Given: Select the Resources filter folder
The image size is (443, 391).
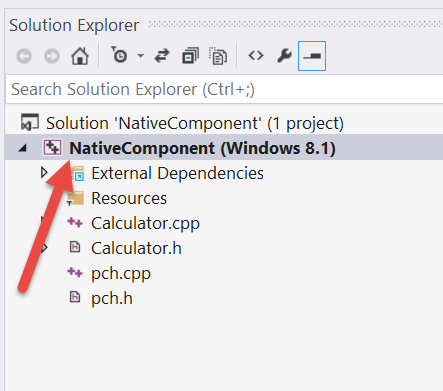Looking at the screenshot, I should click(x=129, y=198).
